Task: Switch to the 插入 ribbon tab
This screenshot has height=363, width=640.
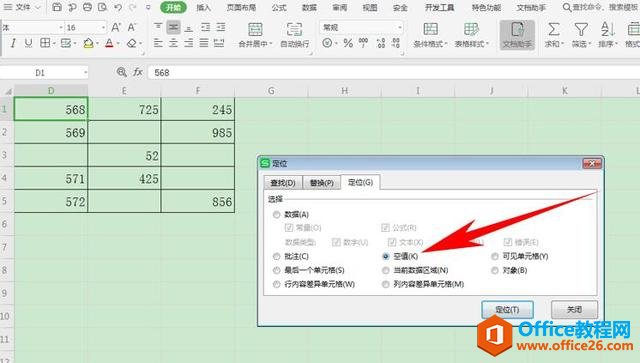Action: coord(203,7)
